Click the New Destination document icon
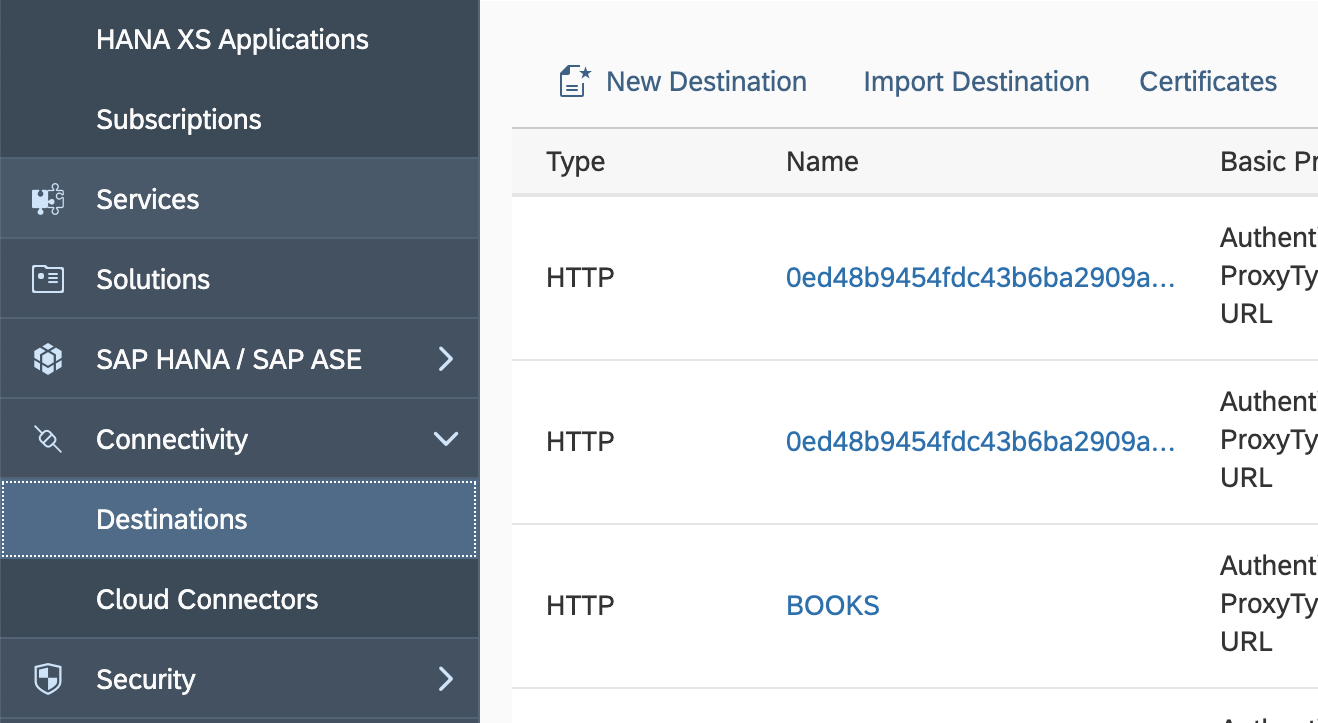The image size is (1318, 723). [574, 80]
